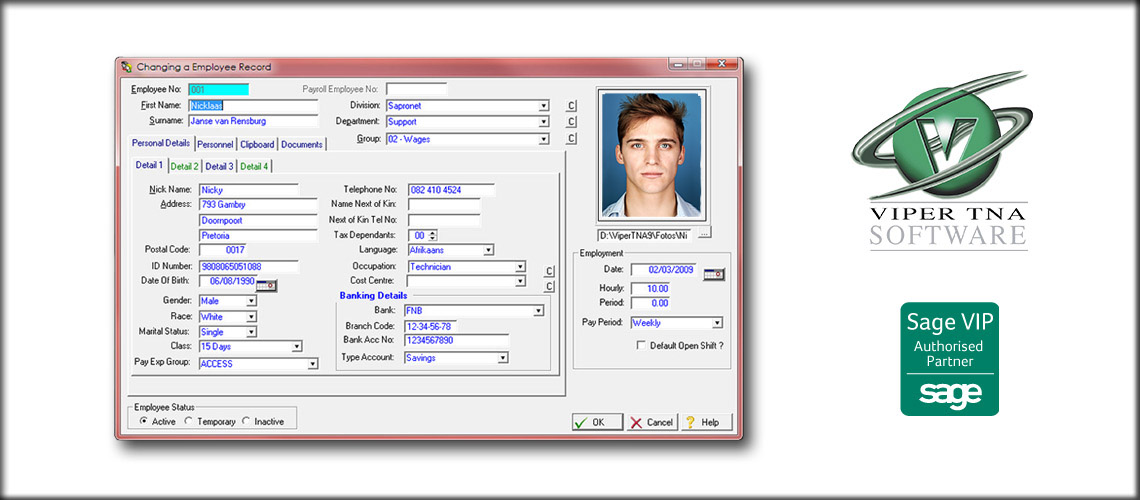Open the Class dropdown
1140x500 pixels.
click(x=297, y=347)
